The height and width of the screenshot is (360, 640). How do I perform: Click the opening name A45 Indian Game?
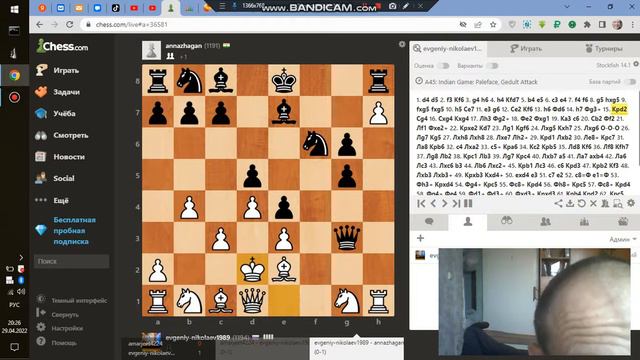481,82
